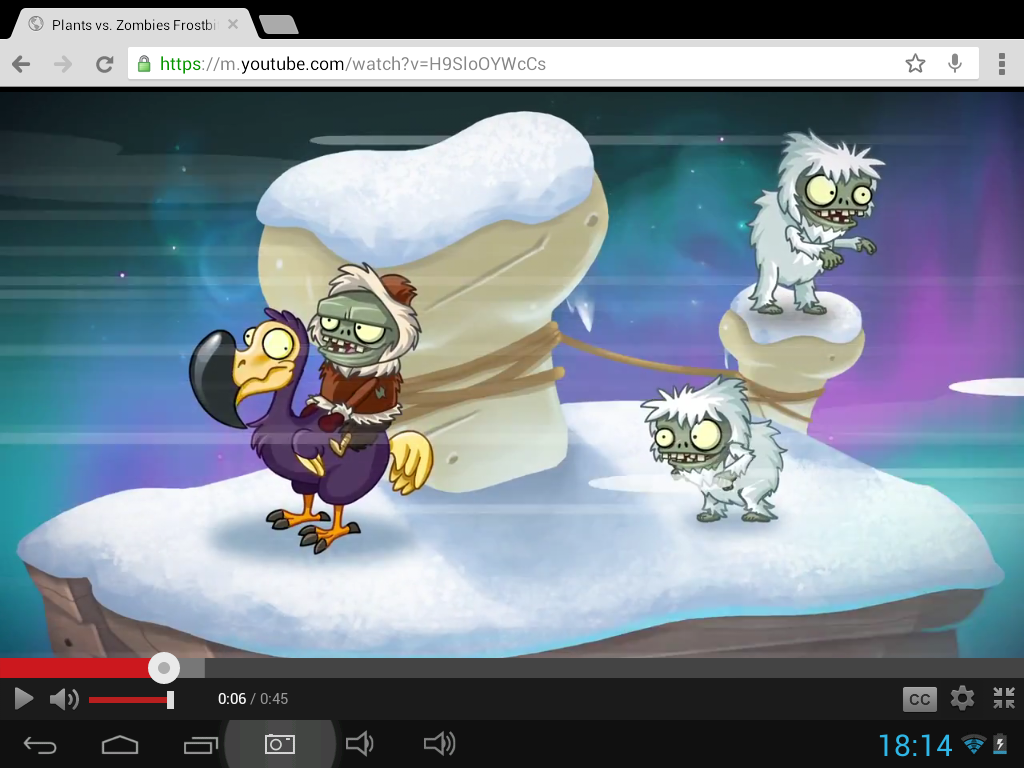Go back using the browser back arrow
The width and height of the screenshot is (1024, 768).
22,64
